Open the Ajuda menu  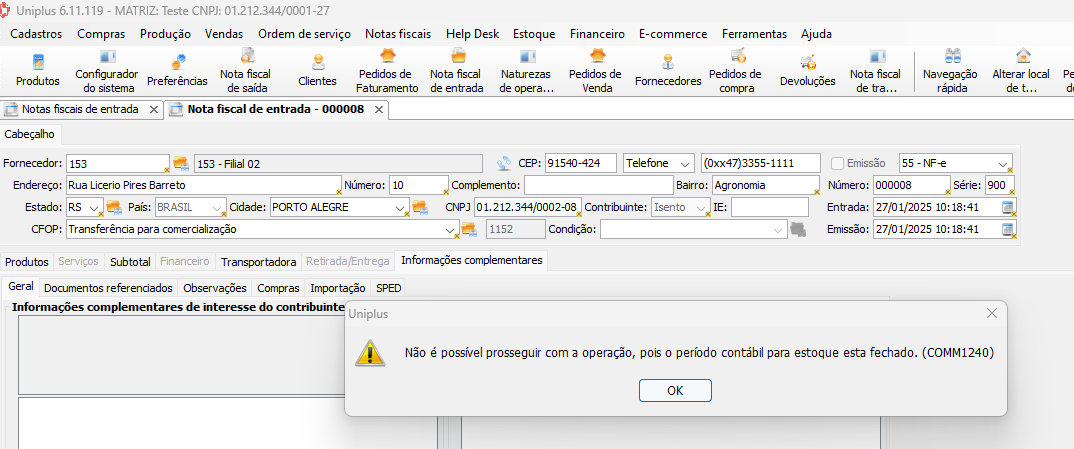[816, 34]
